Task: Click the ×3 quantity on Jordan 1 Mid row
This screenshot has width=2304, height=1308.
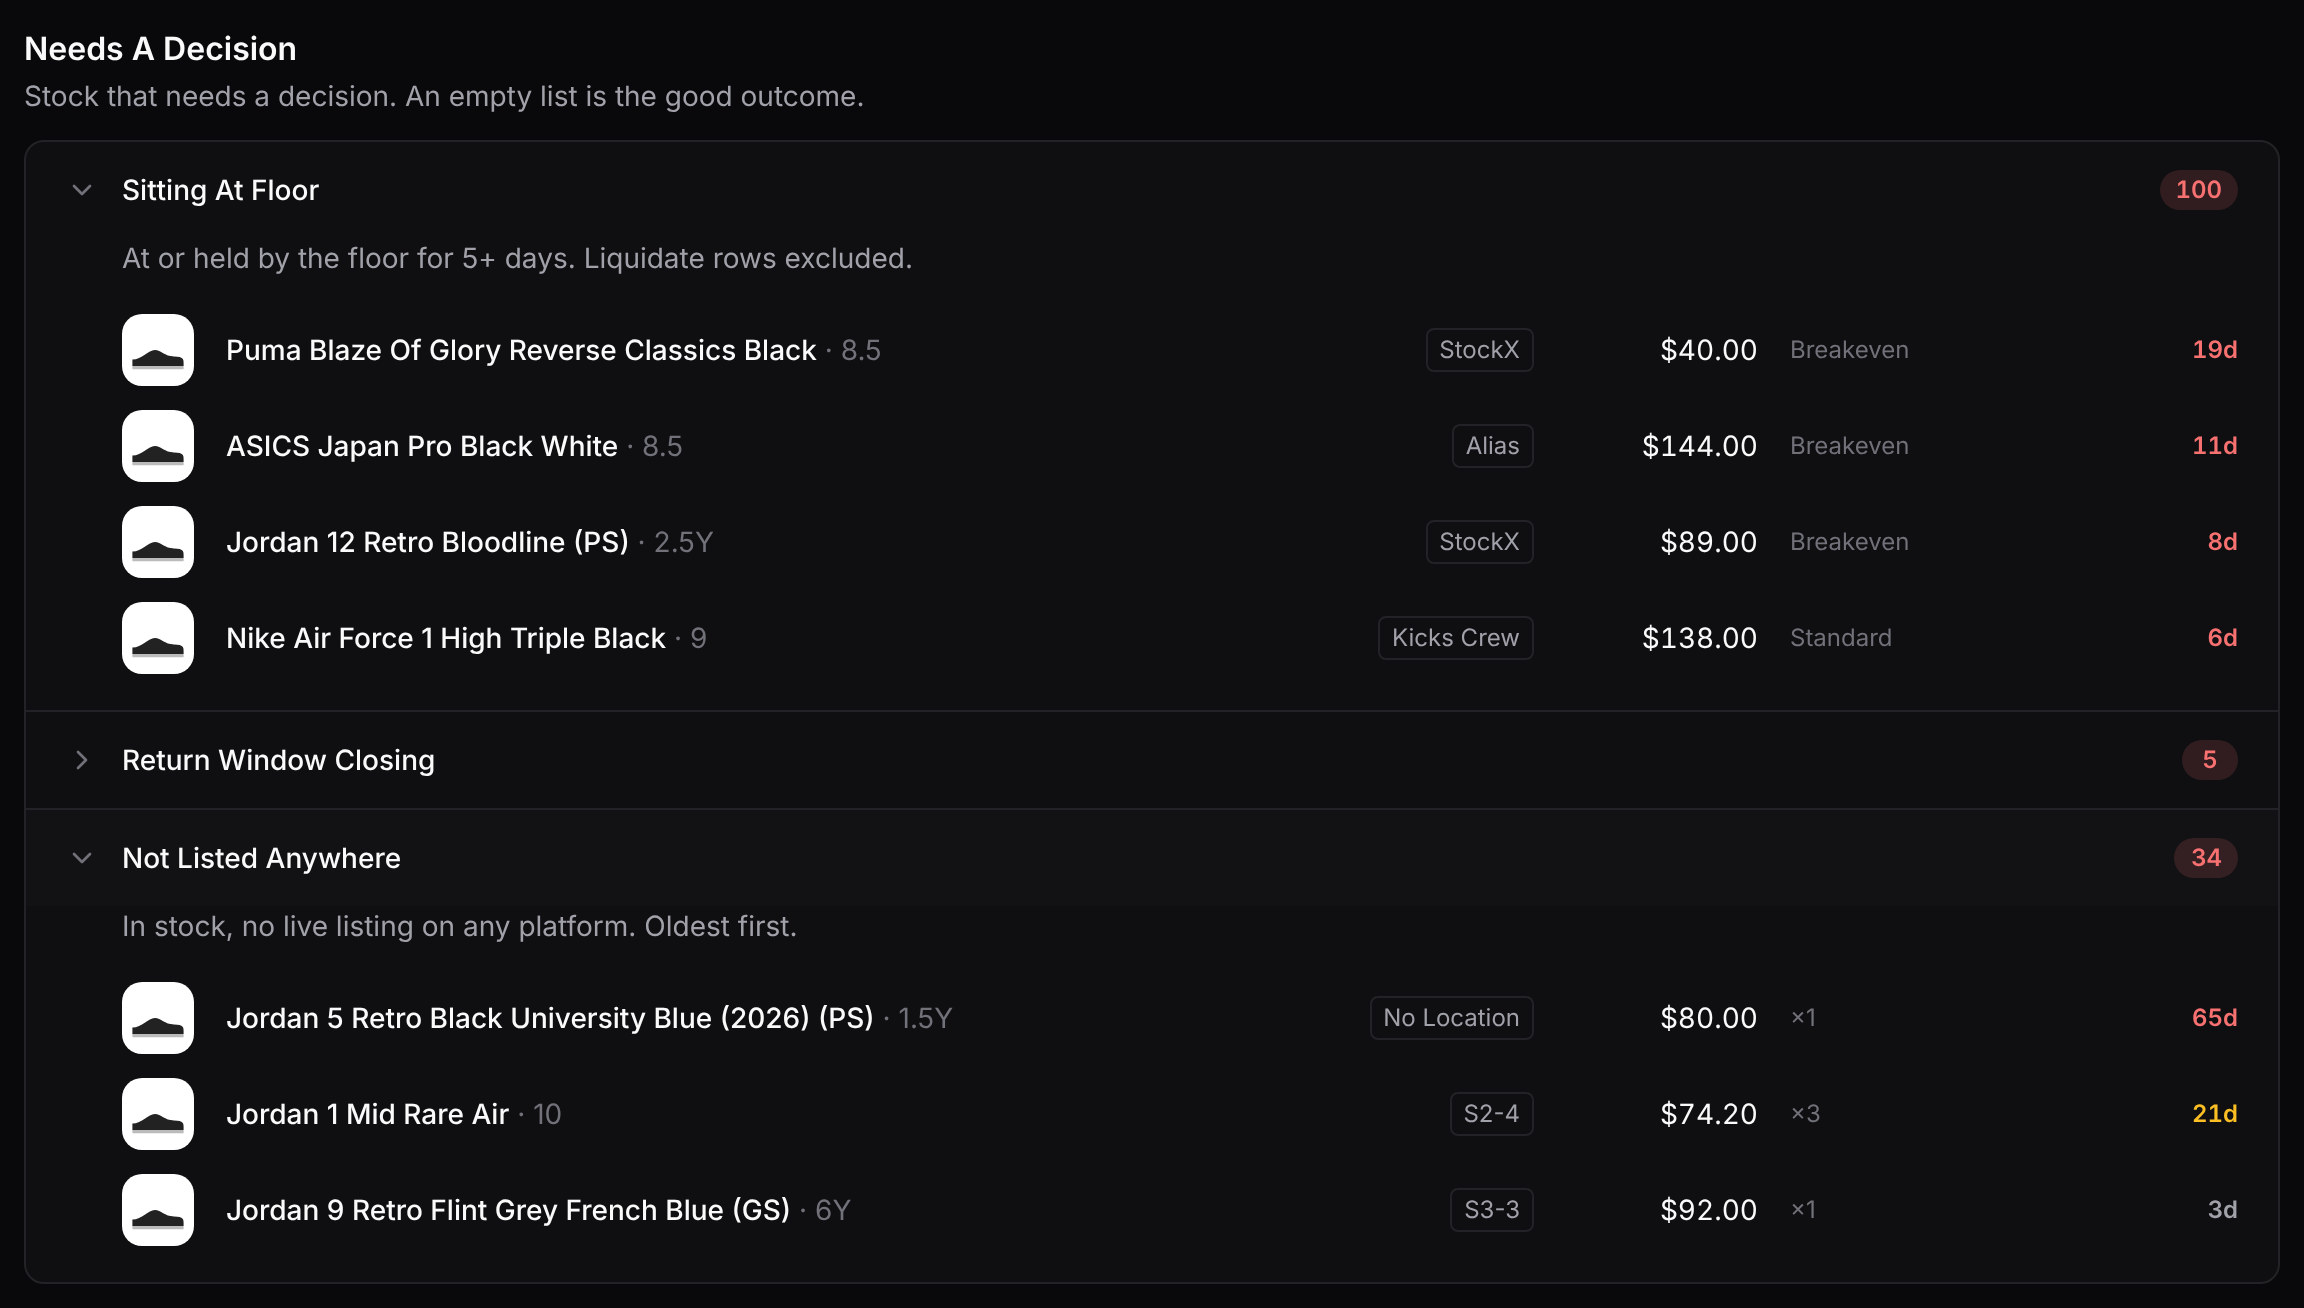Action: tap(1805, 1114)
